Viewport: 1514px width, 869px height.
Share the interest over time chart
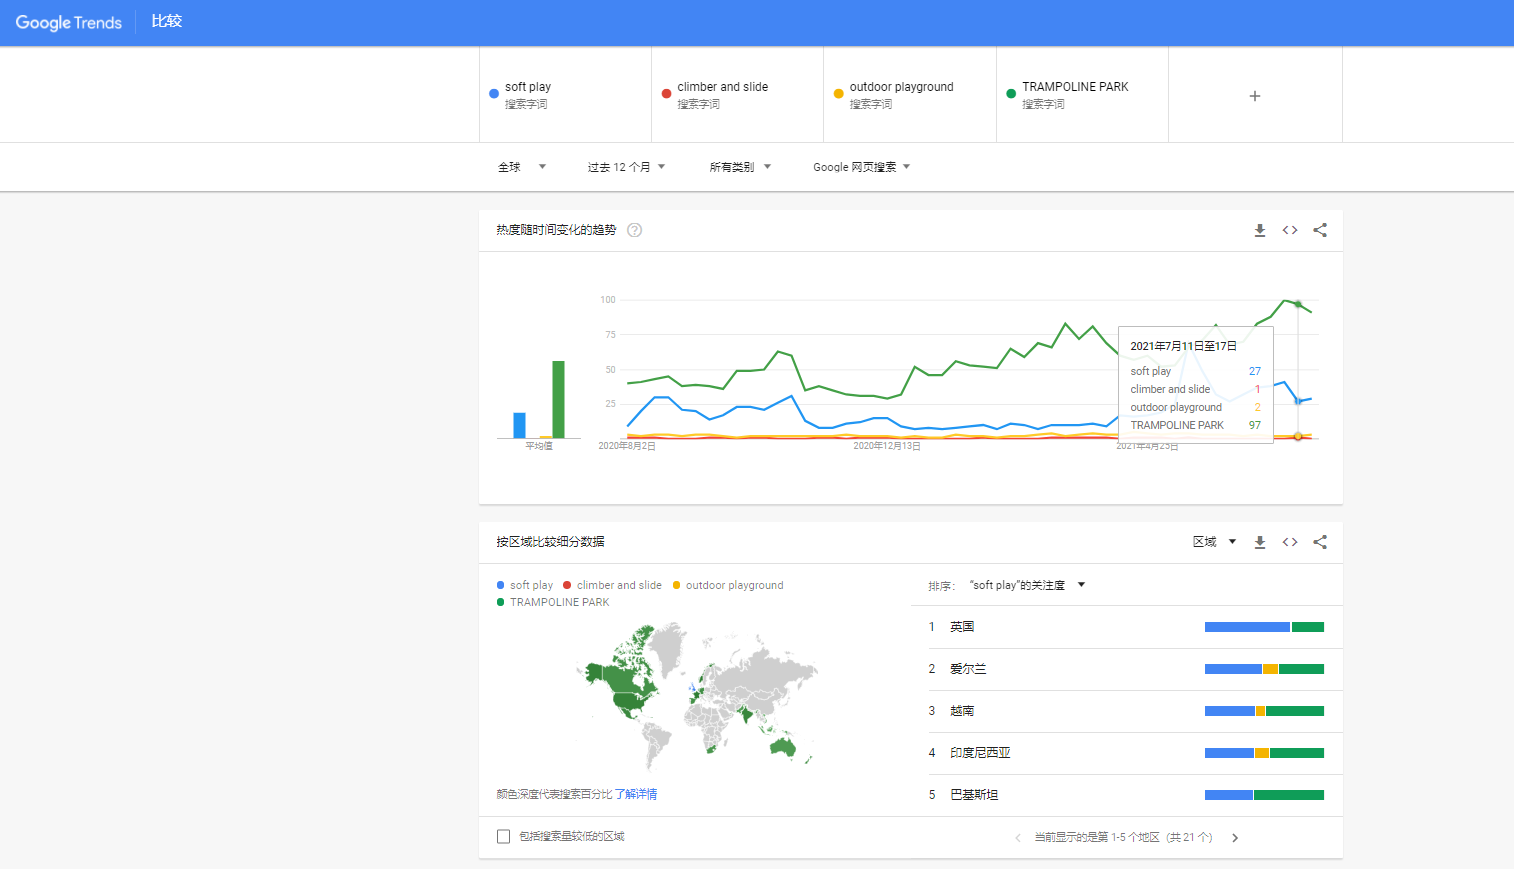1320,230
